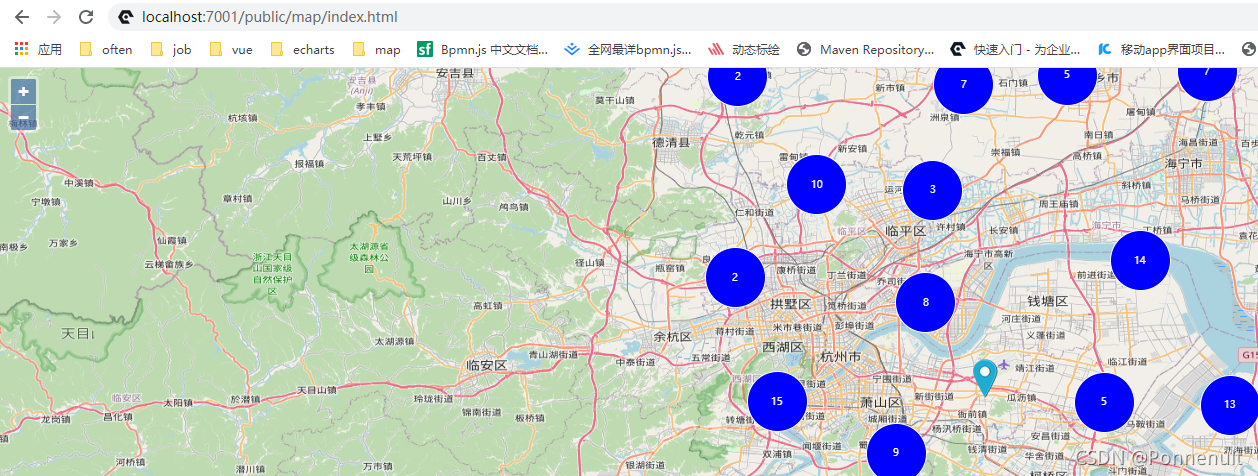Open the cluster marker labeled 14
The image size is (1258, 476).
[x=1140, y=260]
